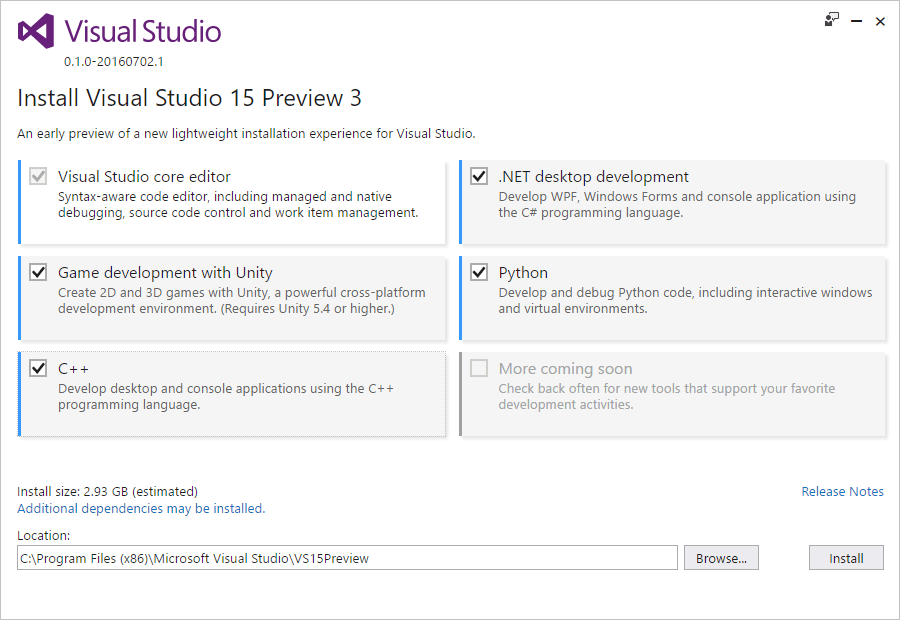
Task: Uncheck the Python workload checkbox
Action: coord(477,272)
